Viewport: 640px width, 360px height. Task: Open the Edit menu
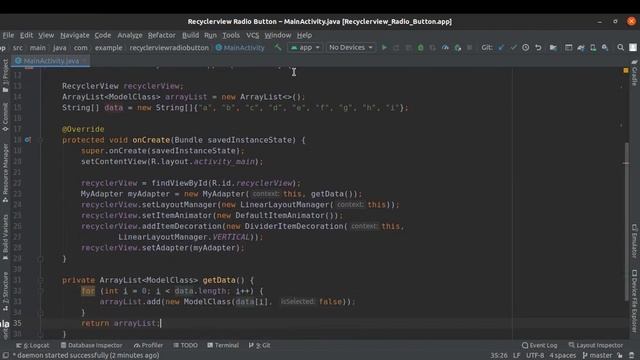tap(27, 35)
